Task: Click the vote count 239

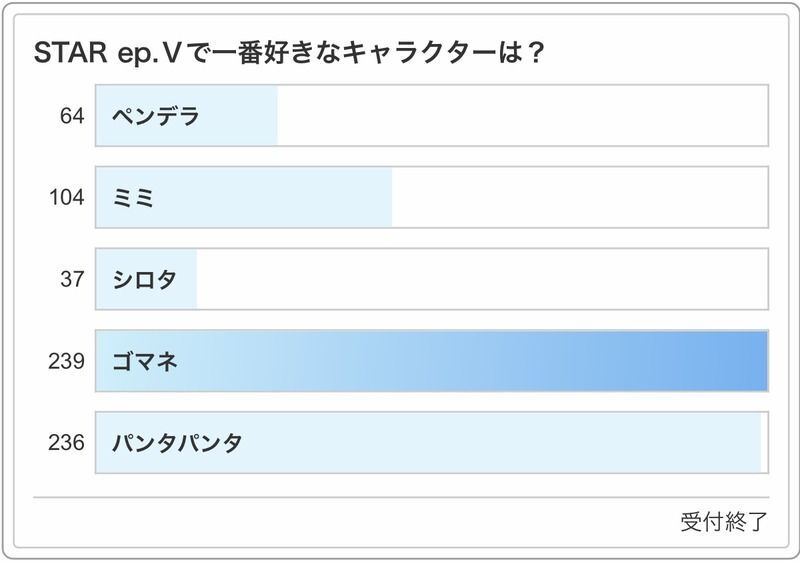Action: (66, 361)
